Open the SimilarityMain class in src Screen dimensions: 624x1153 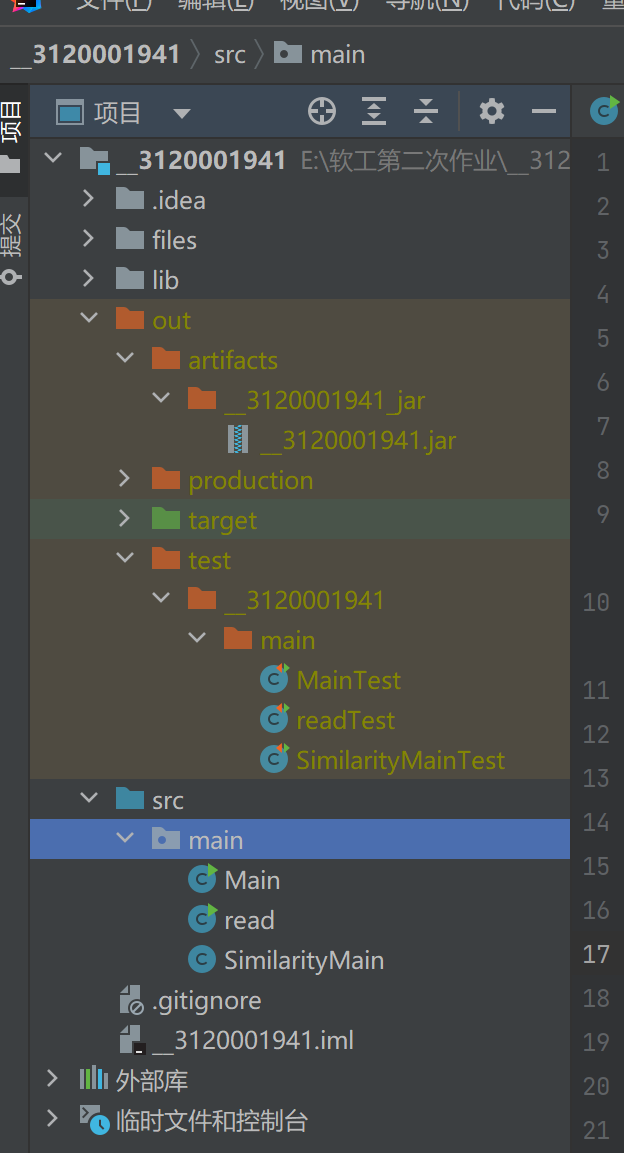click(x=303, y=960)
